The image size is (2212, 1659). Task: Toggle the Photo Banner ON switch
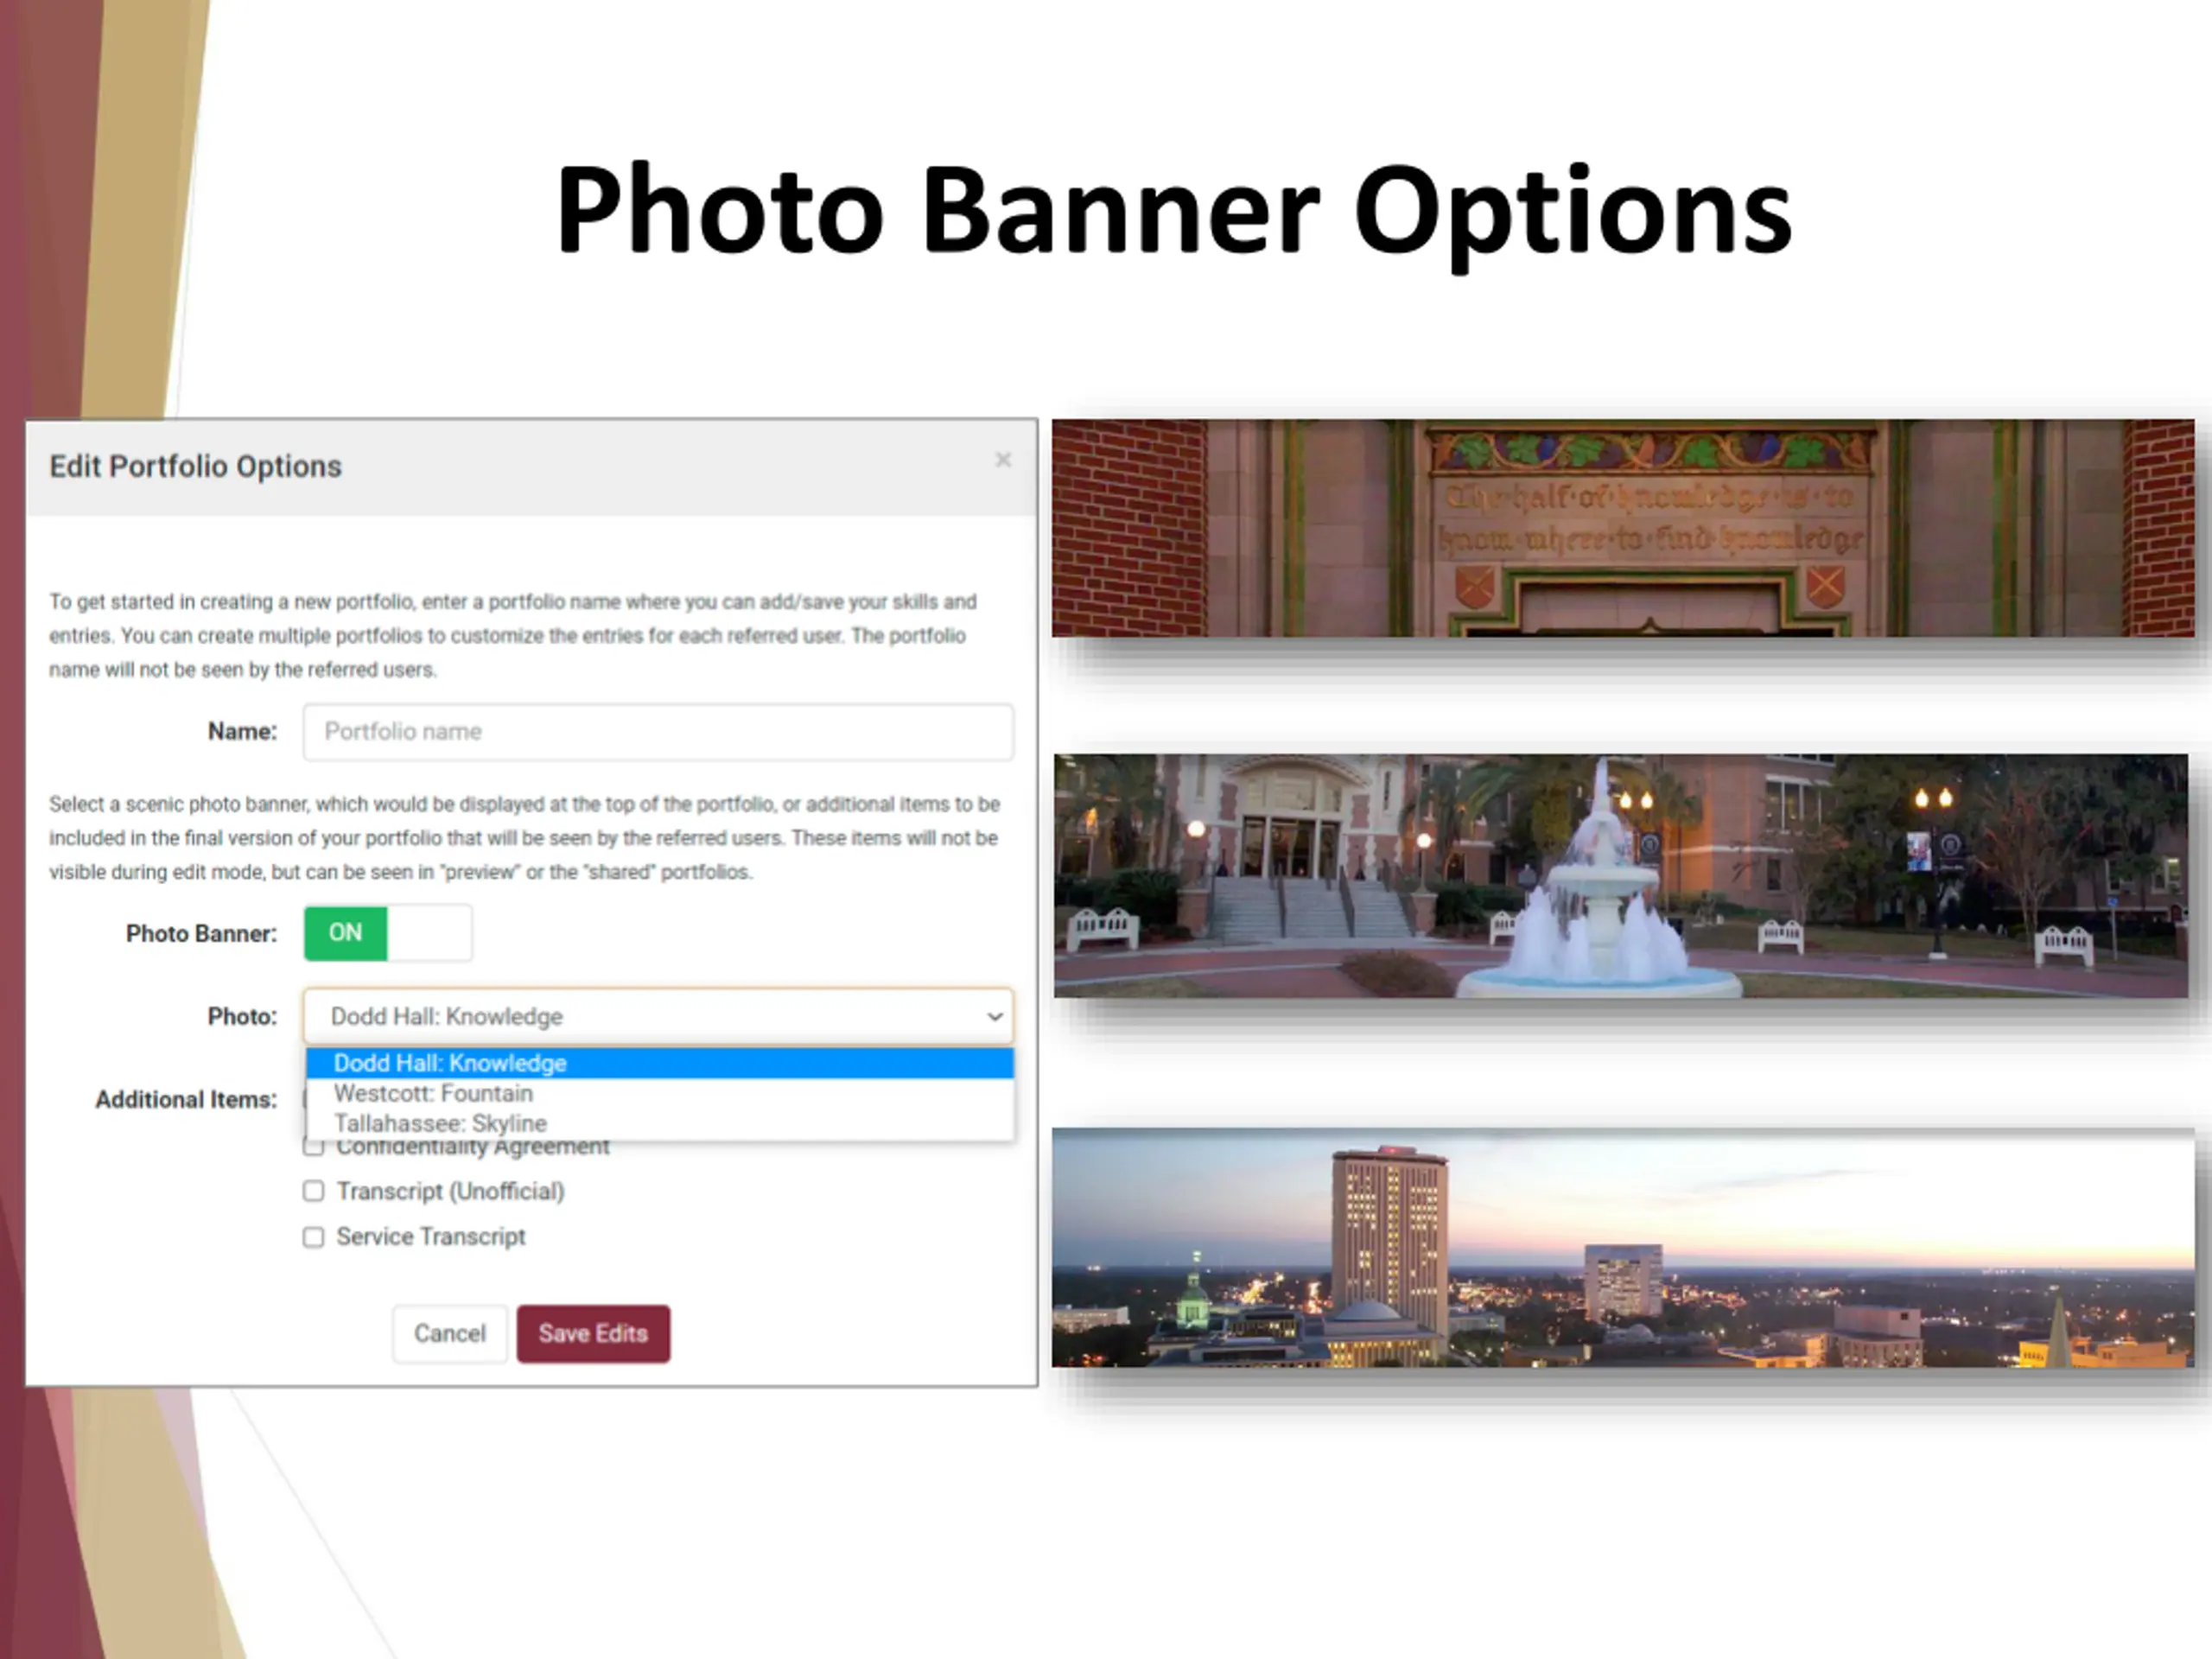(388, 933)
